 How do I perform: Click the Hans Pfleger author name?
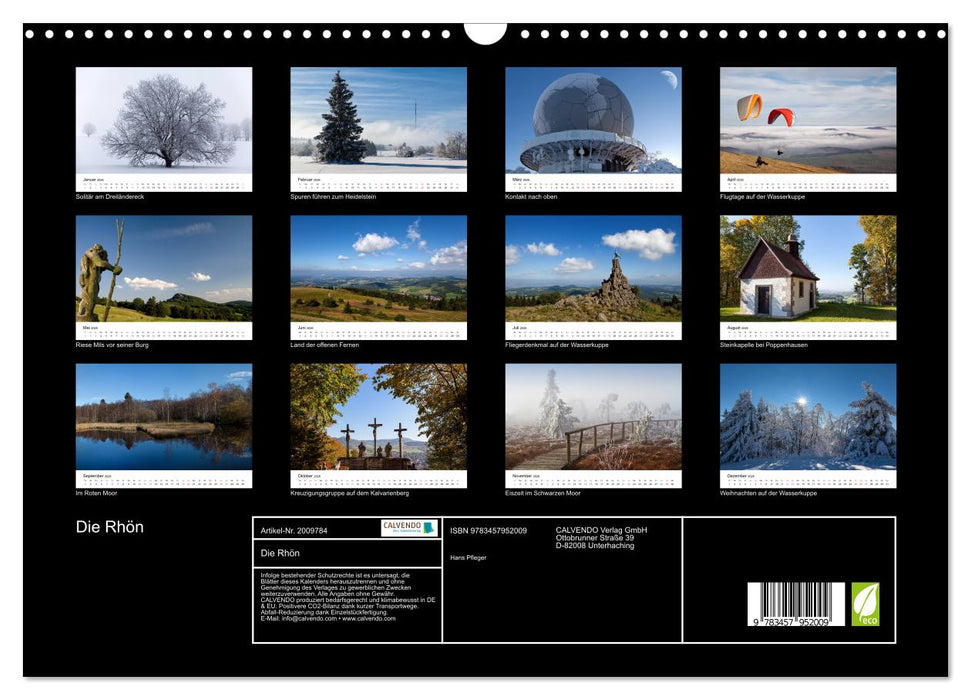pyautogui.click(x=470, y=557)
